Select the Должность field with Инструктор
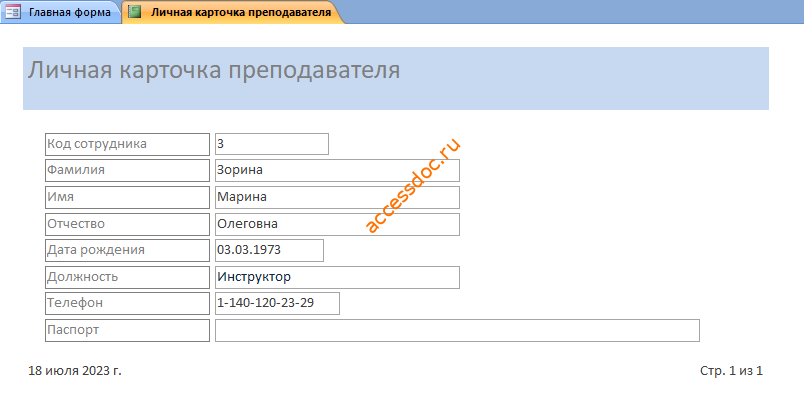Viewport: 804px width, 410px height. tap(337, 277)
